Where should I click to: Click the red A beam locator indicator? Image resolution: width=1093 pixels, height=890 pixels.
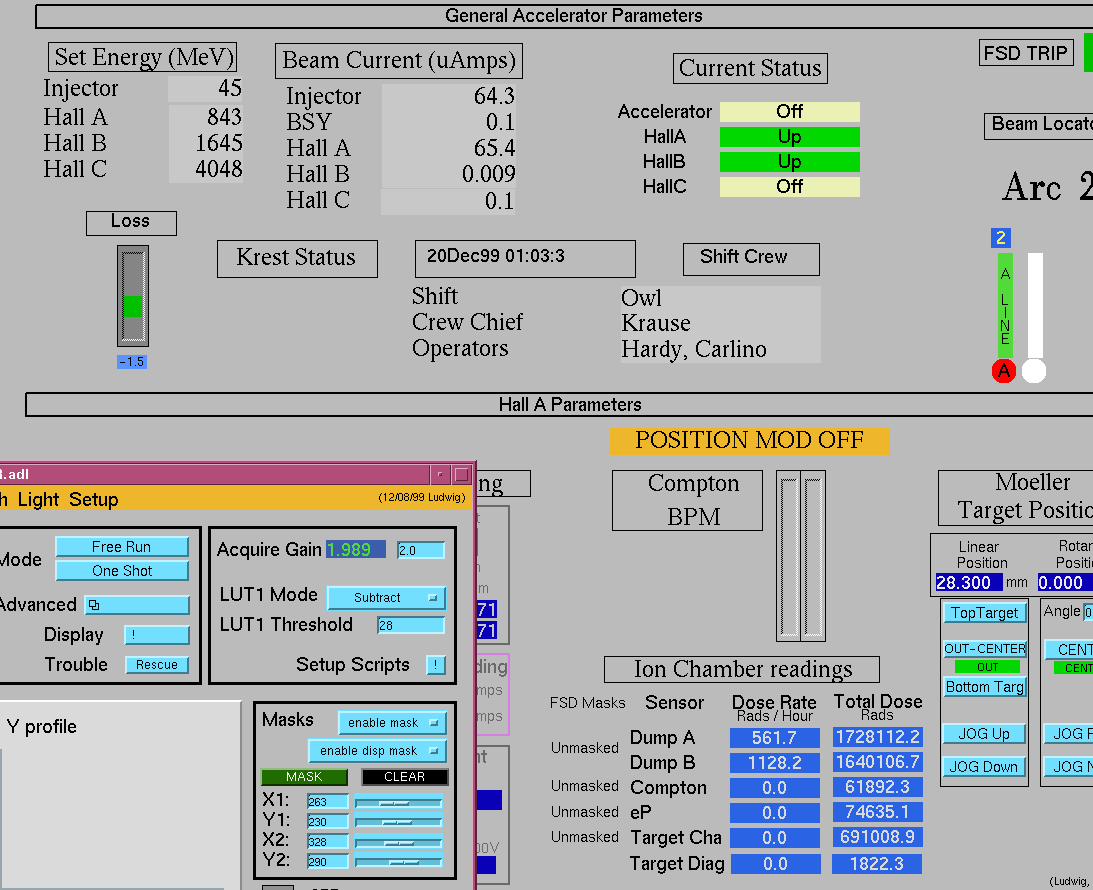[x=1004, y=371]
